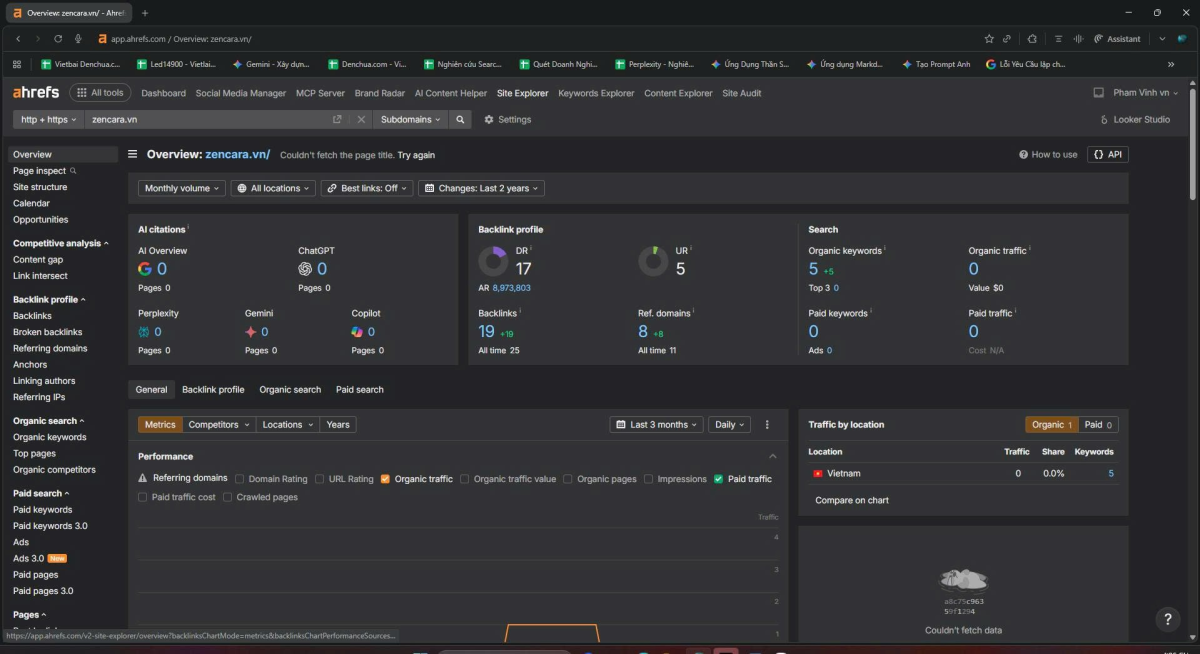Viewport: 1200px width, 654px height.
Task: Uncheck the Organic traffic checkbox
Action: (385, 479)
